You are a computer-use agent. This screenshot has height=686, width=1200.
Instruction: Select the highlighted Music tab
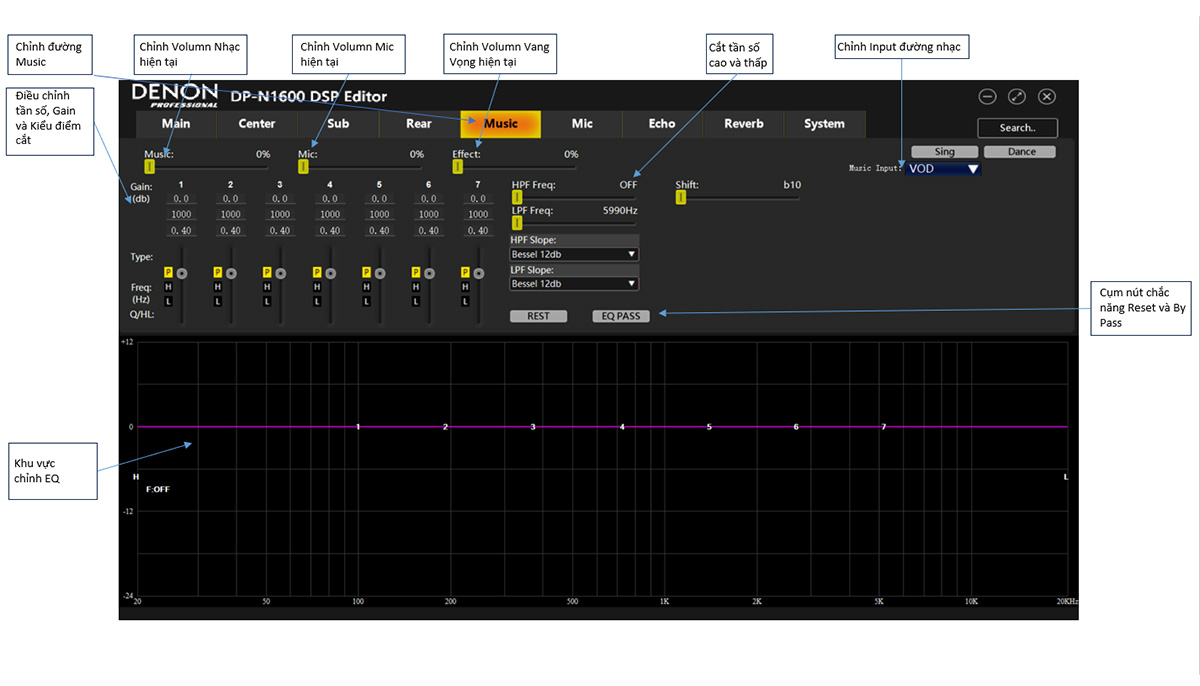(501, 124)
